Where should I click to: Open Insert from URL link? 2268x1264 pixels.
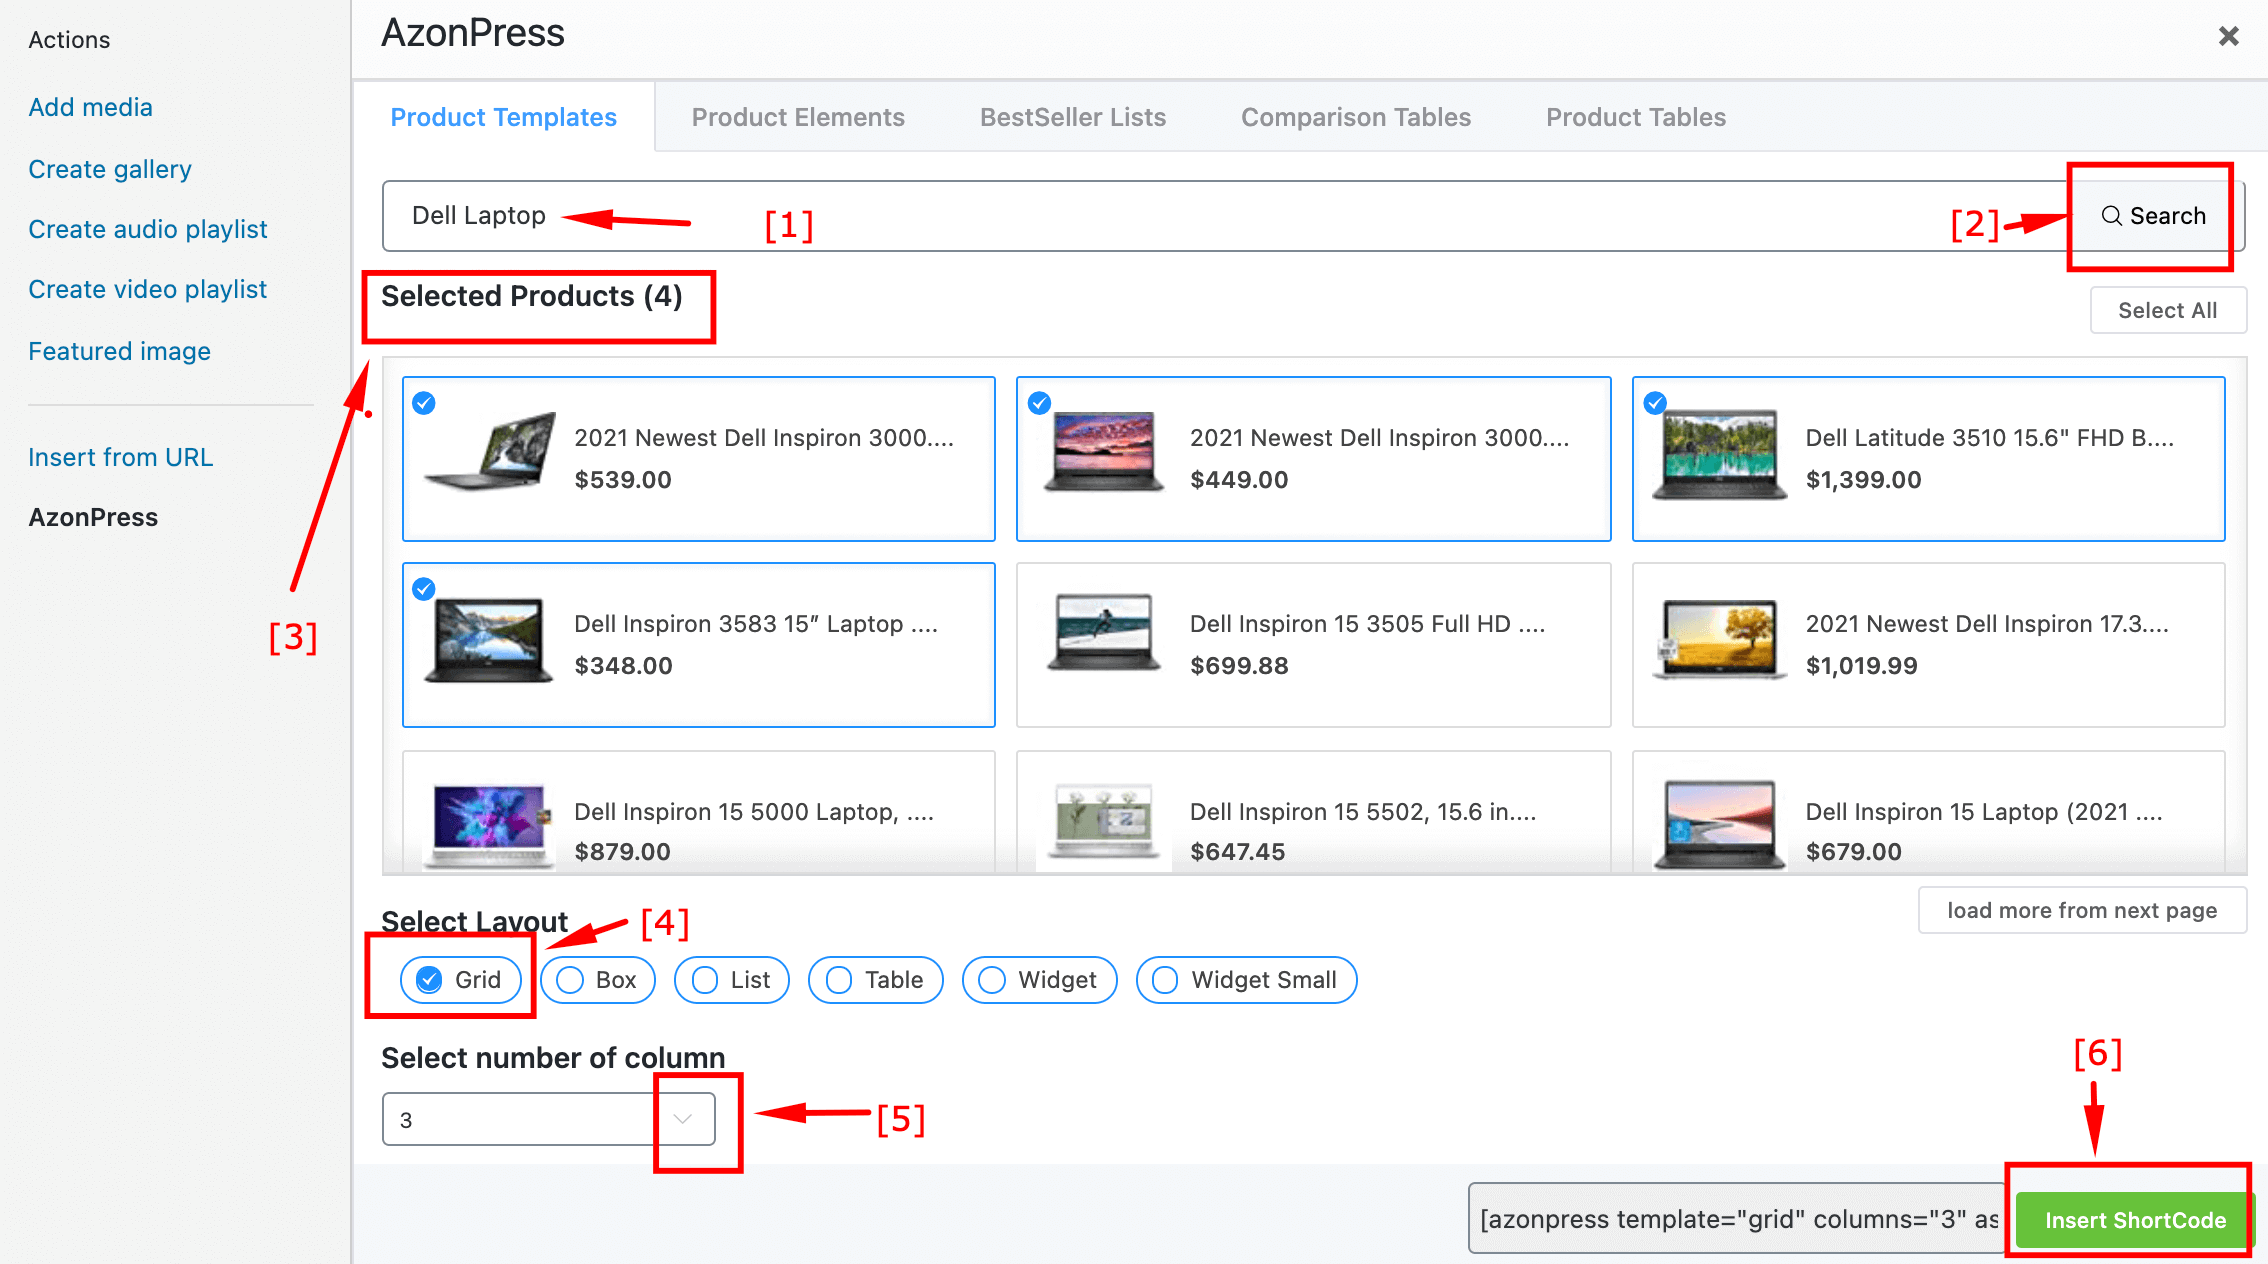click(120, 457)
